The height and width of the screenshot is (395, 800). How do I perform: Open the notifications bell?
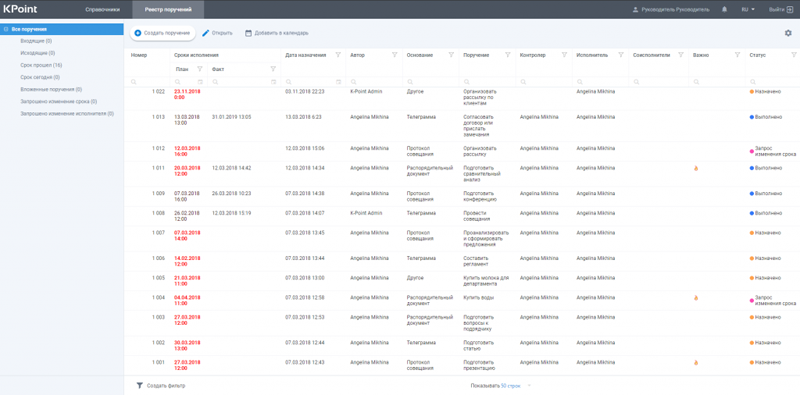(724, 9)
